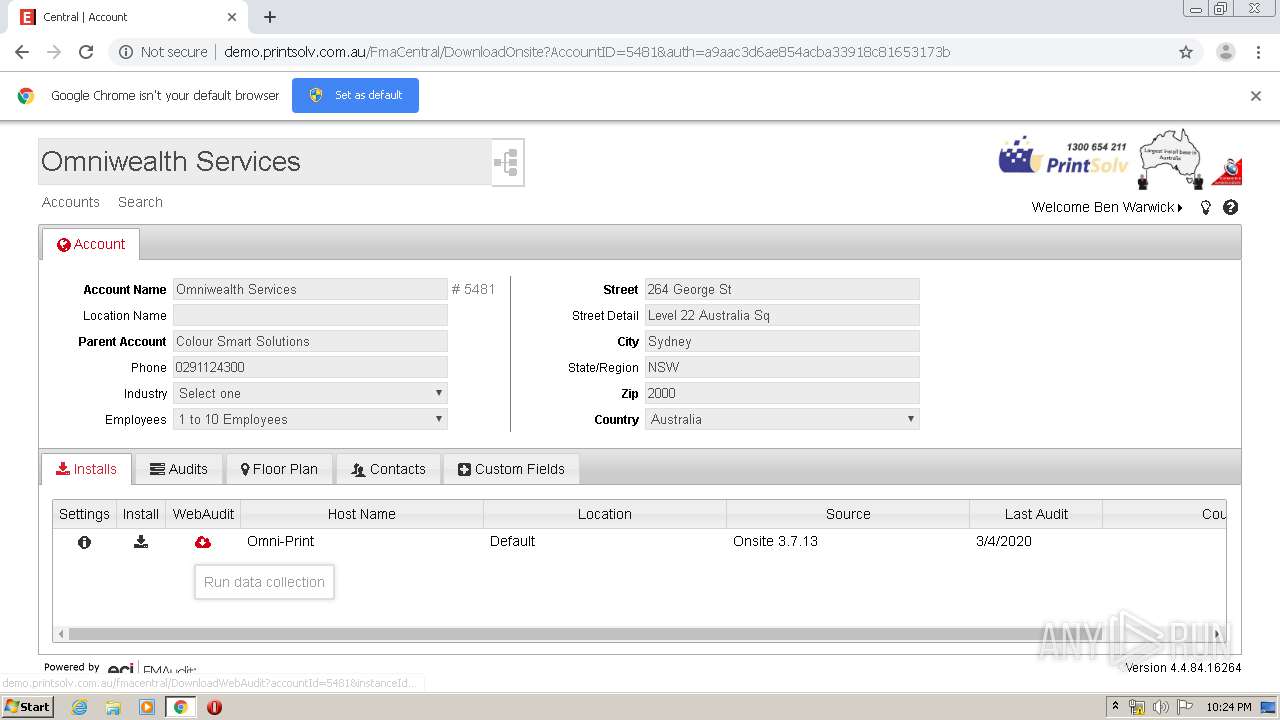Image resolution: width=1280 pixels, height=720 pixels.
Task: Sort by the Host Name column header
Action: 362,514
